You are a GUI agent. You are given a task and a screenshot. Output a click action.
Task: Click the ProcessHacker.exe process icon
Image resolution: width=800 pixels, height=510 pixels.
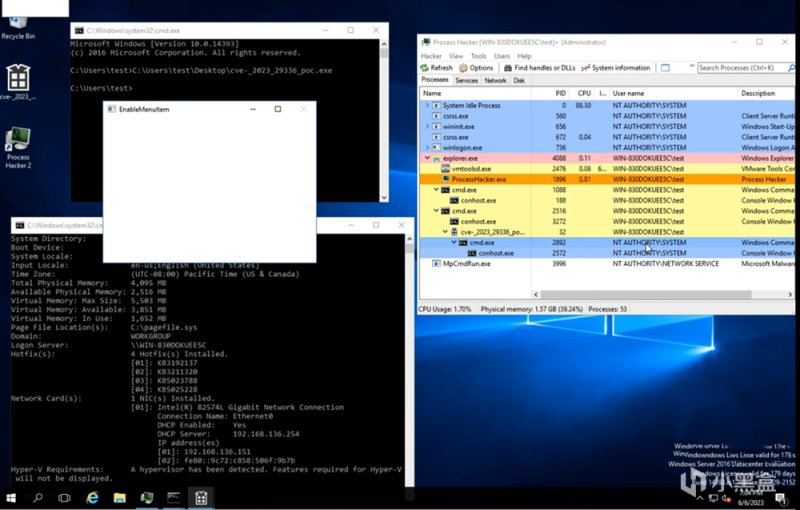(445, 180)
